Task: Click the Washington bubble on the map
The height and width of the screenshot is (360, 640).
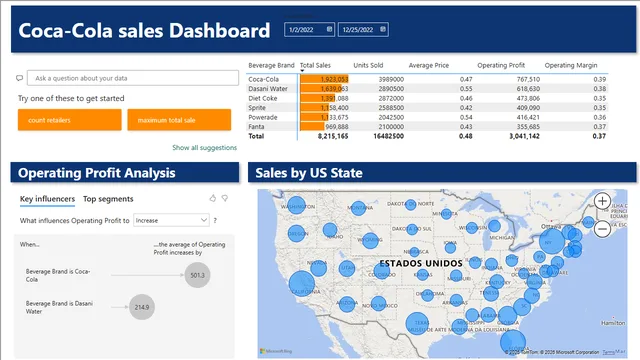Action: (x=296, y=205)
